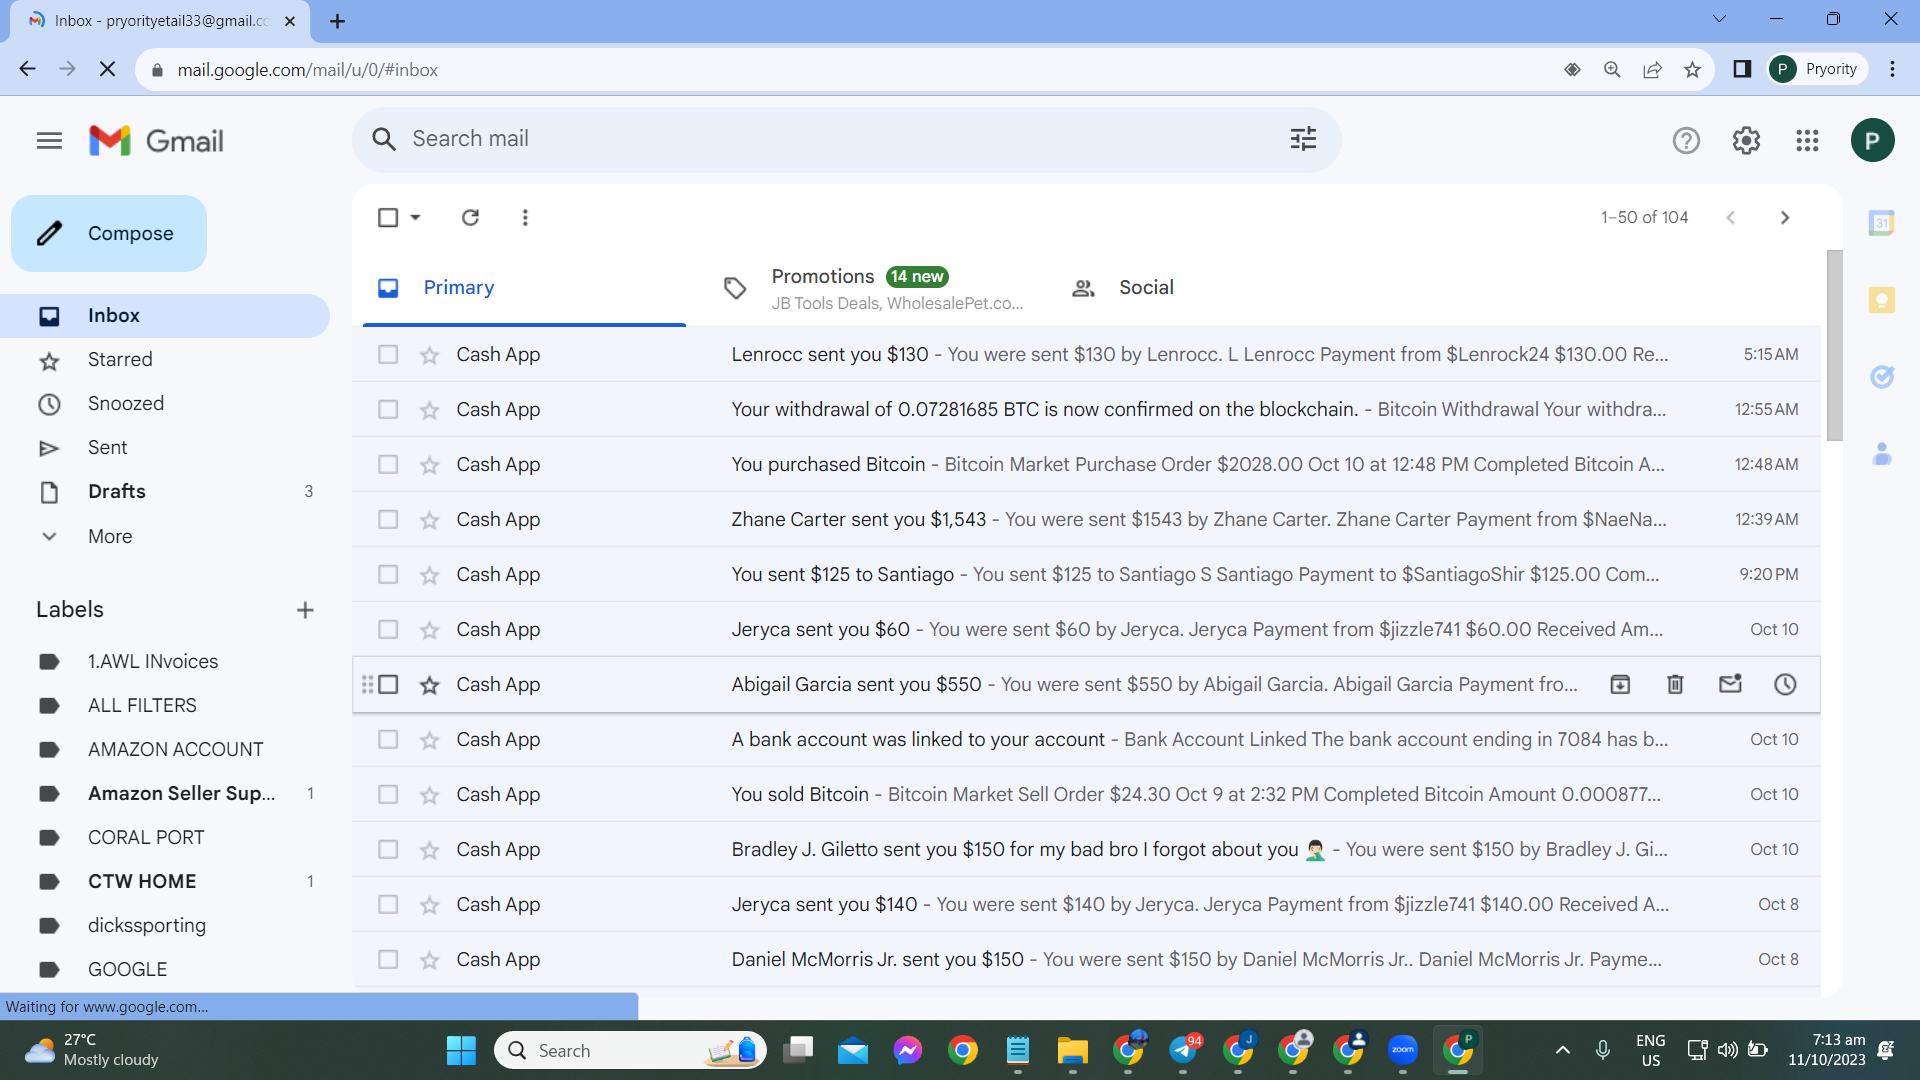The width and height of the screenshot is (1920, 1080).
Task: Click the Gmail logo
Action: click(156, 141)
